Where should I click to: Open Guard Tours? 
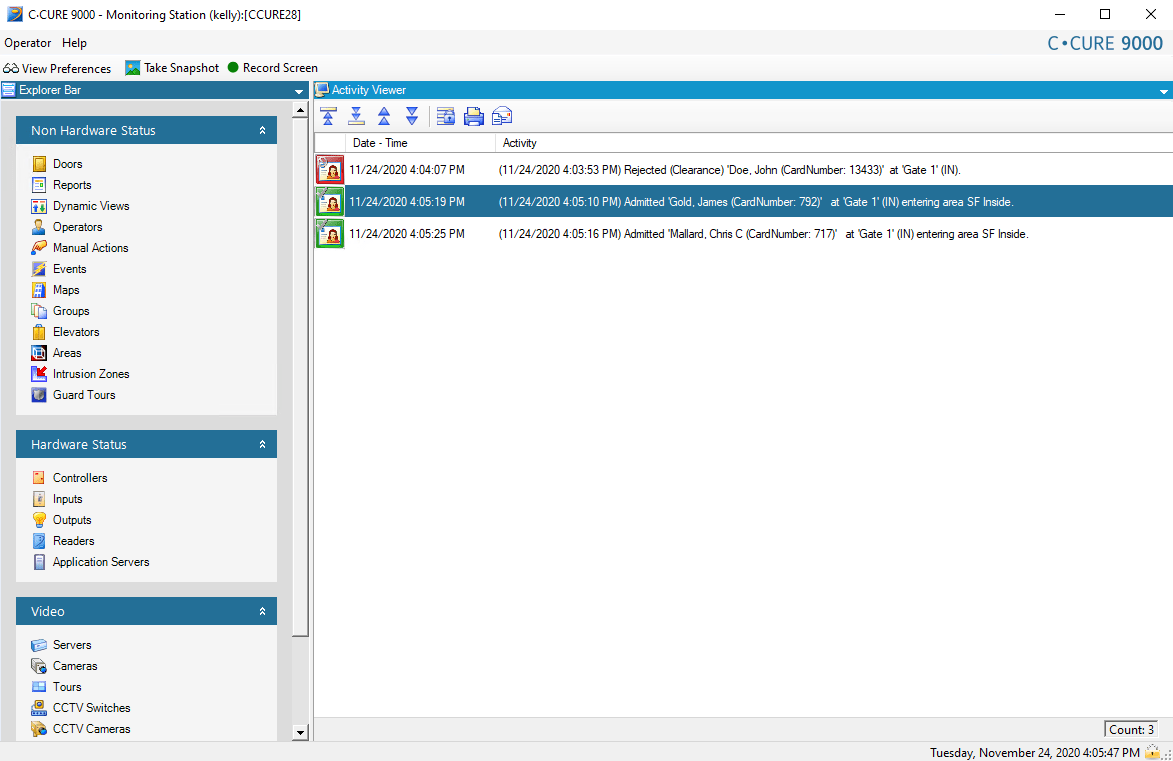pyautogui.click(x=84, y=394)
